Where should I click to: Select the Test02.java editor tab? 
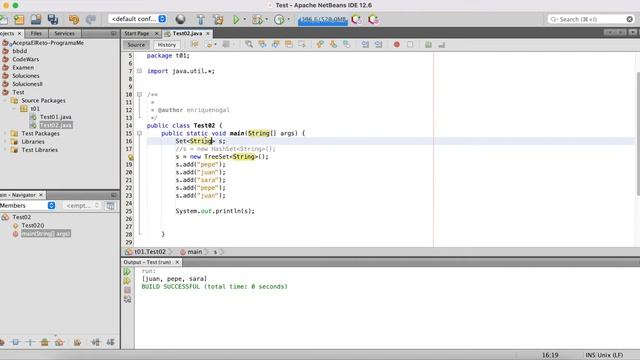tap(187, 33)
